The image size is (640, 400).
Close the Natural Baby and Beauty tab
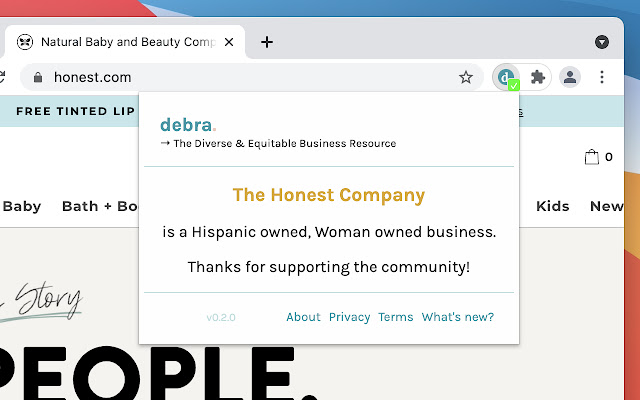(x=229, y=42)
